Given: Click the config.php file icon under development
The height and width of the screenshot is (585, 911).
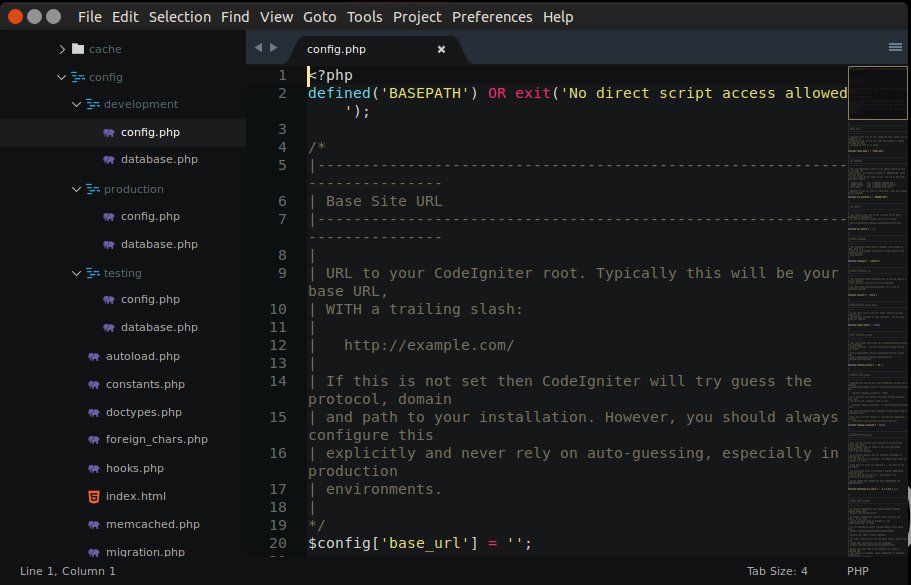Looking at the screenshot, I should [x=108, y=131].
